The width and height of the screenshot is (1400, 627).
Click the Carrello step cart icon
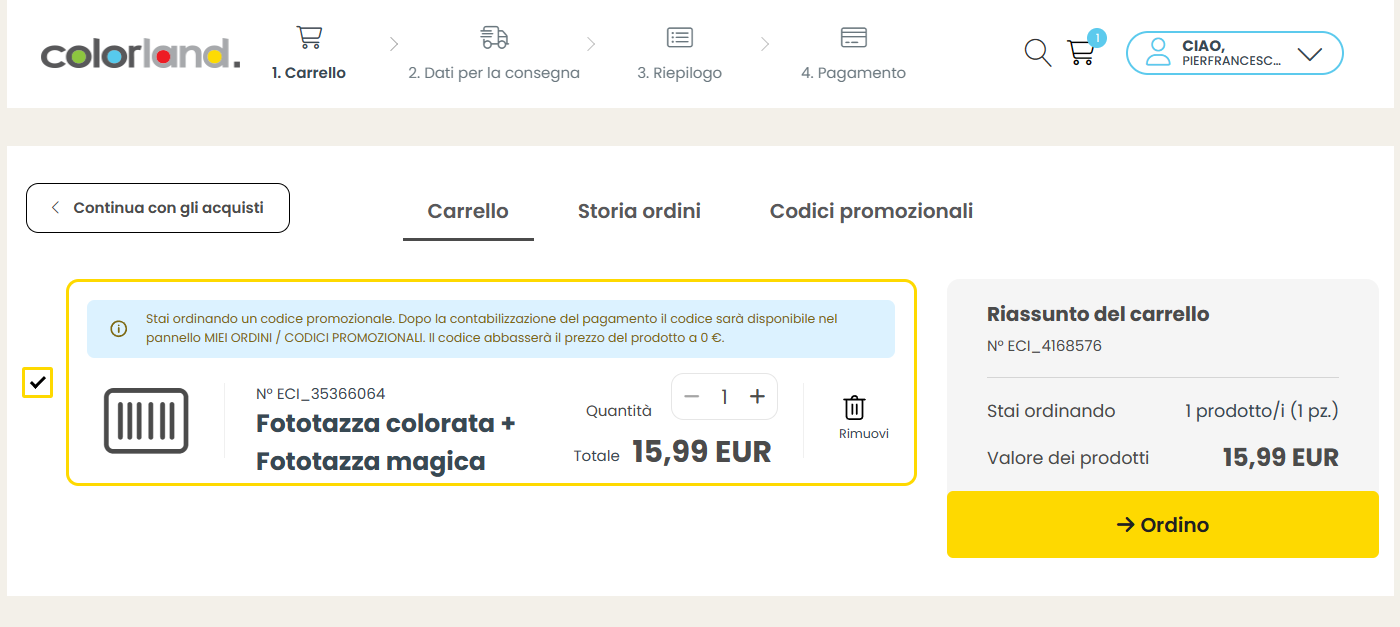(309, 38)
